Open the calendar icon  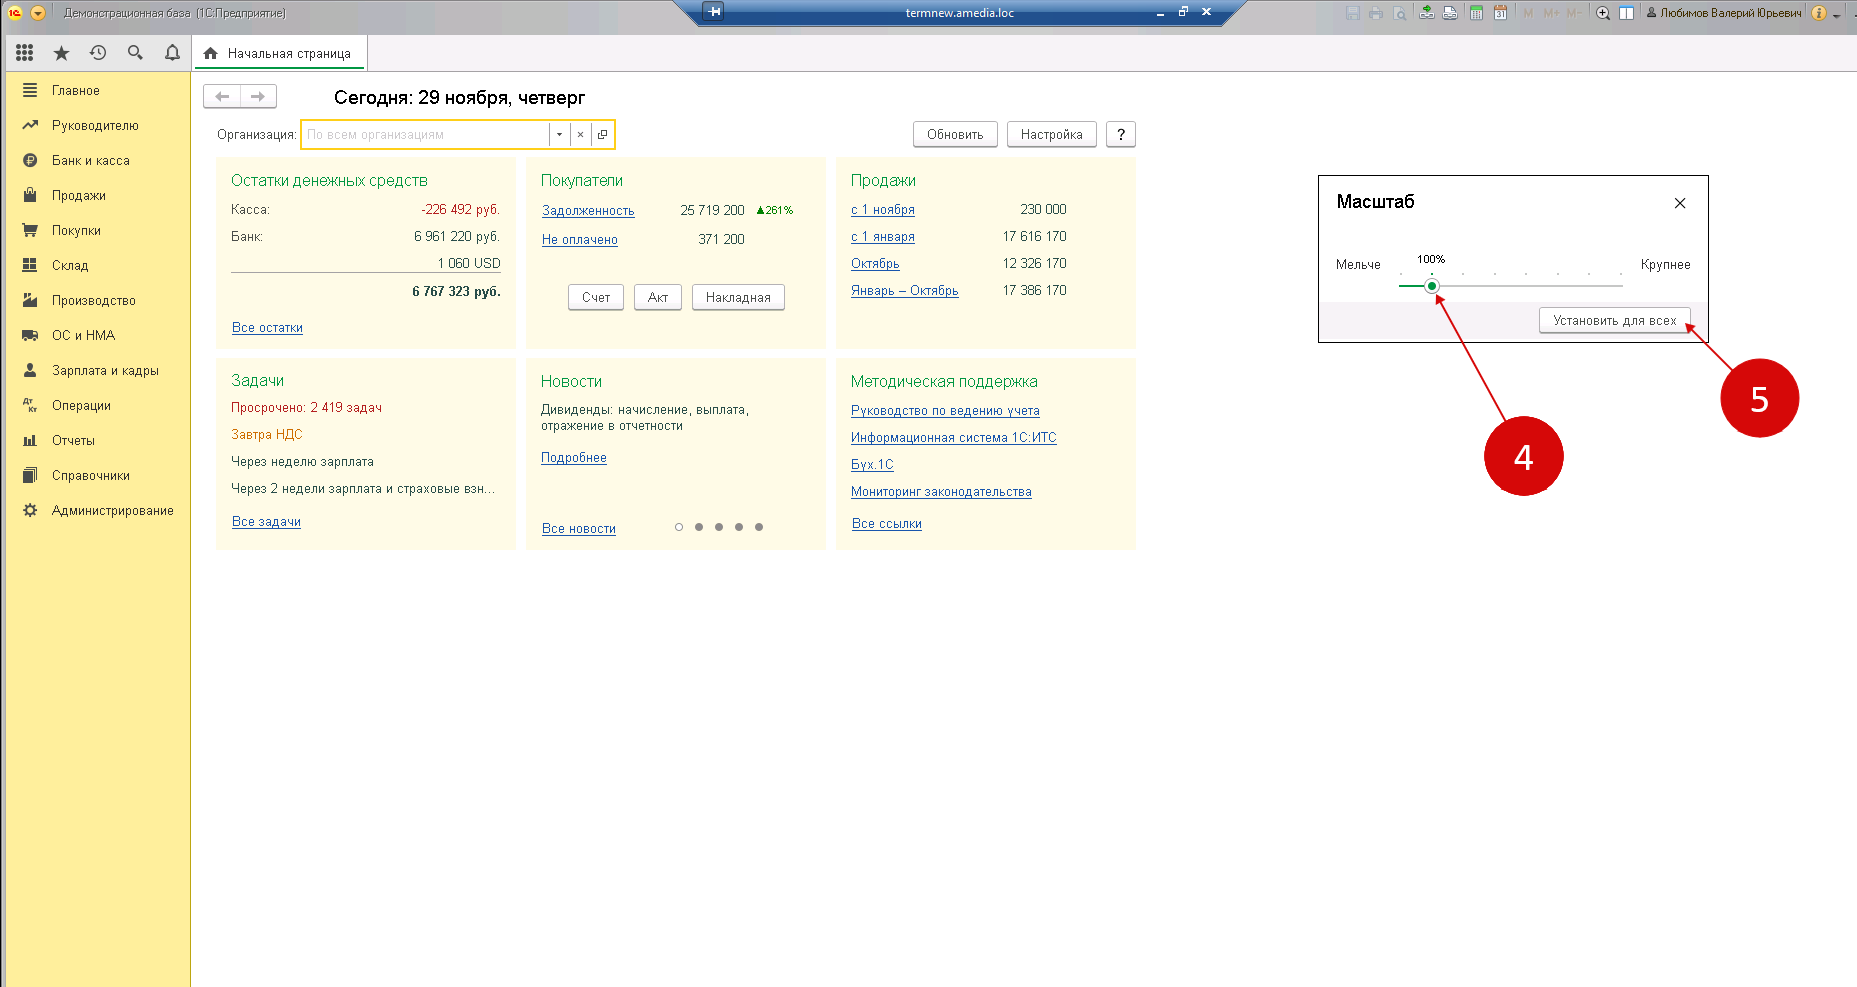[1500, 13]
